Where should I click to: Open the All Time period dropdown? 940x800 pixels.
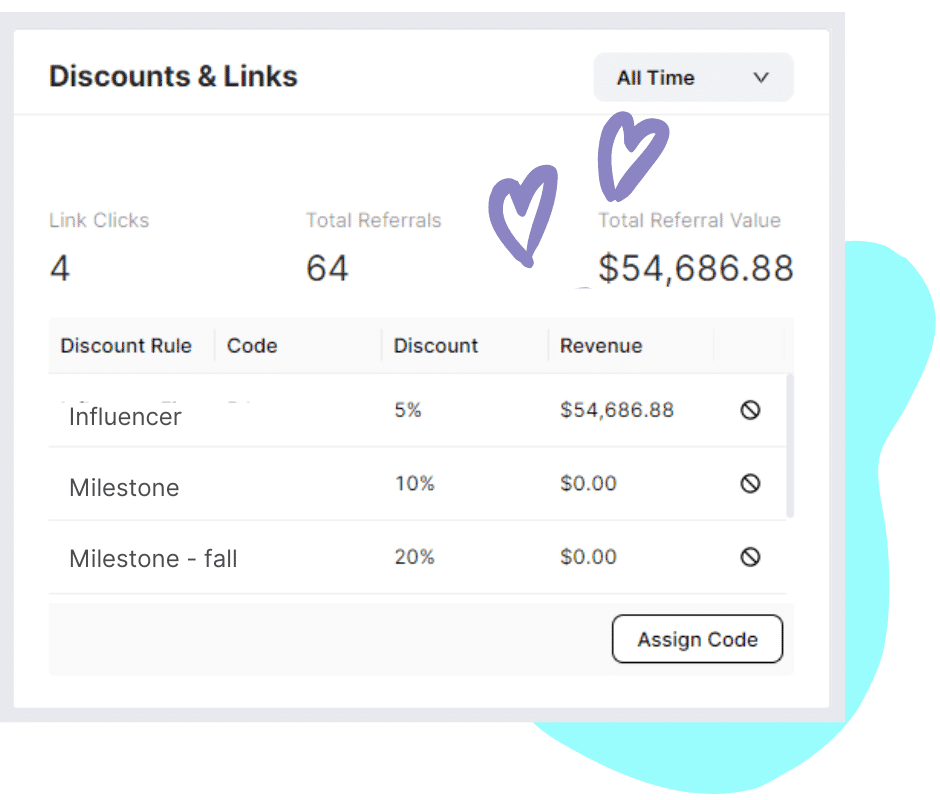[x=693, y=77]
